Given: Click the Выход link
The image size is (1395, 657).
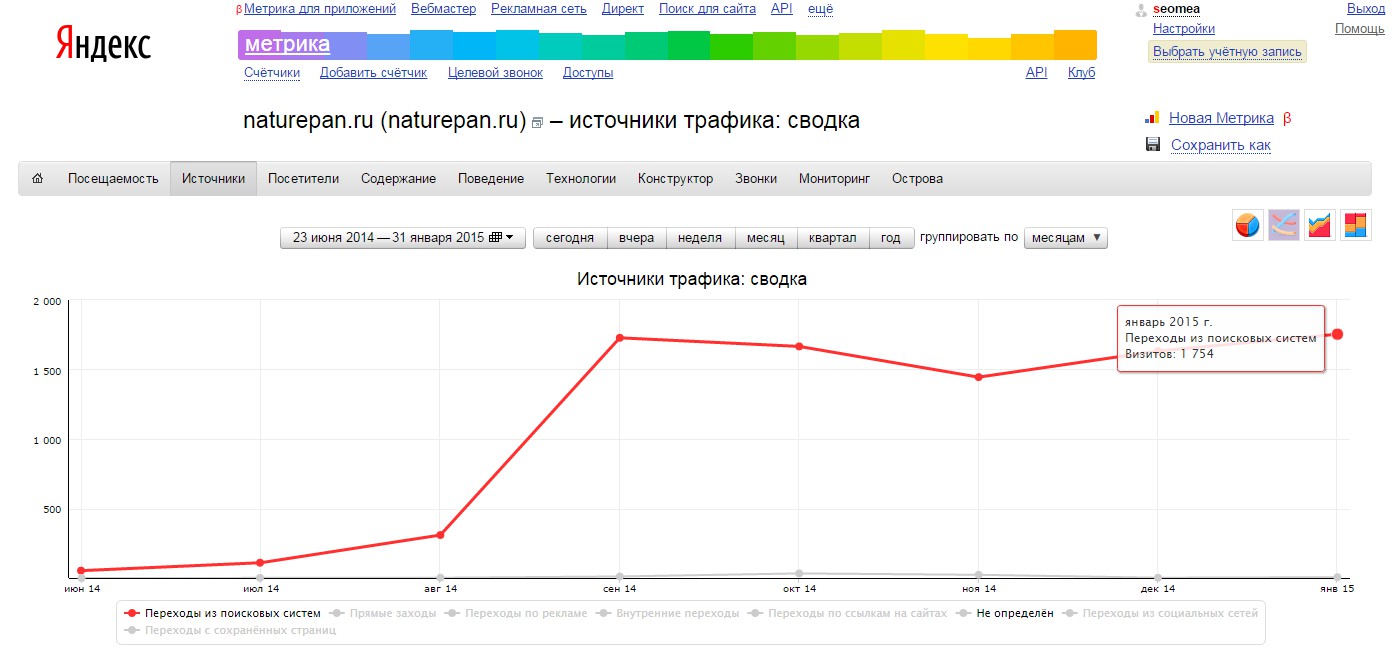Looking at the screenshot, I should (x=1366, y=9).
